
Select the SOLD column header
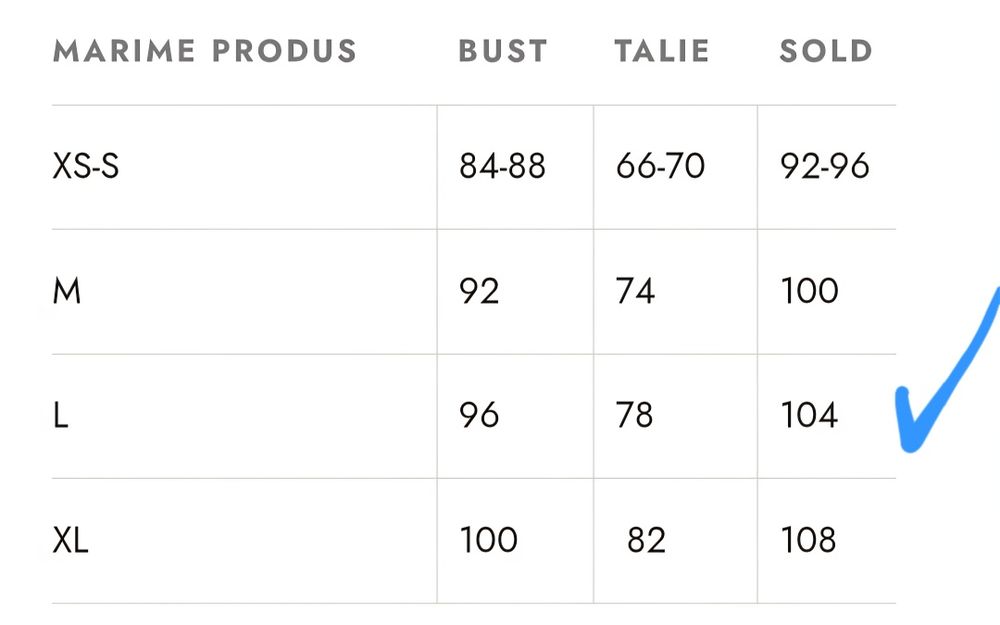coord(826,51)
